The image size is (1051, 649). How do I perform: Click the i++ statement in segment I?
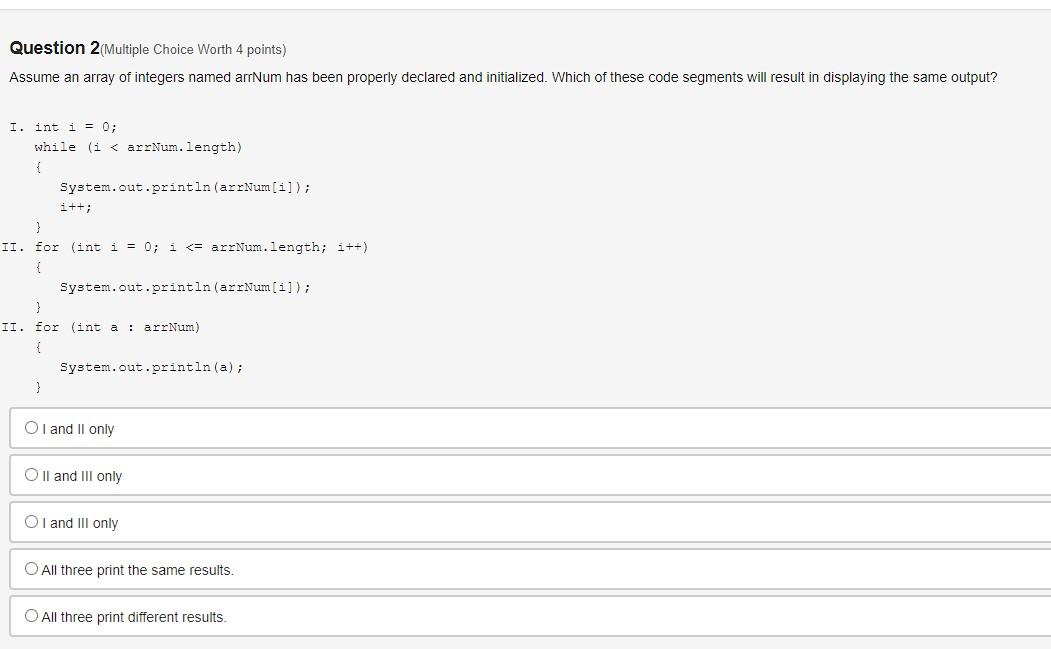click(x=76, y=206)
